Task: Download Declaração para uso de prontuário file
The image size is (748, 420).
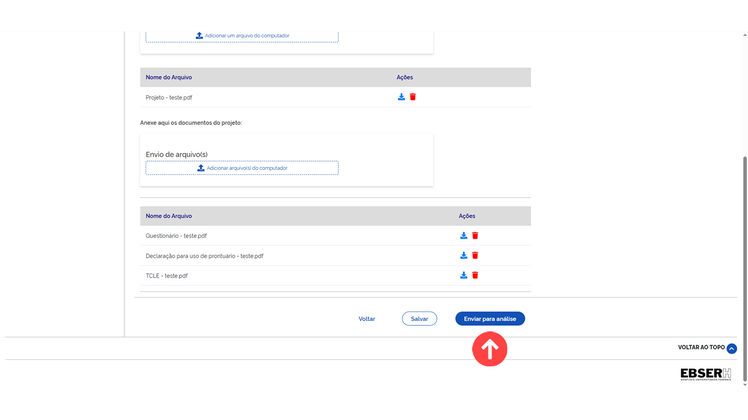Action: click(463, 256)
